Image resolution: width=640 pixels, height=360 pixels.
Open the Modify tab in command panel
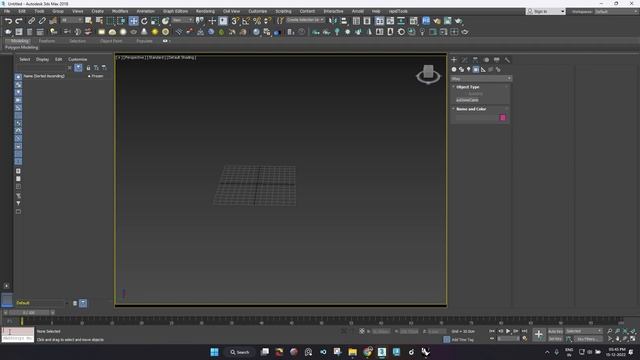pos(464,60)
